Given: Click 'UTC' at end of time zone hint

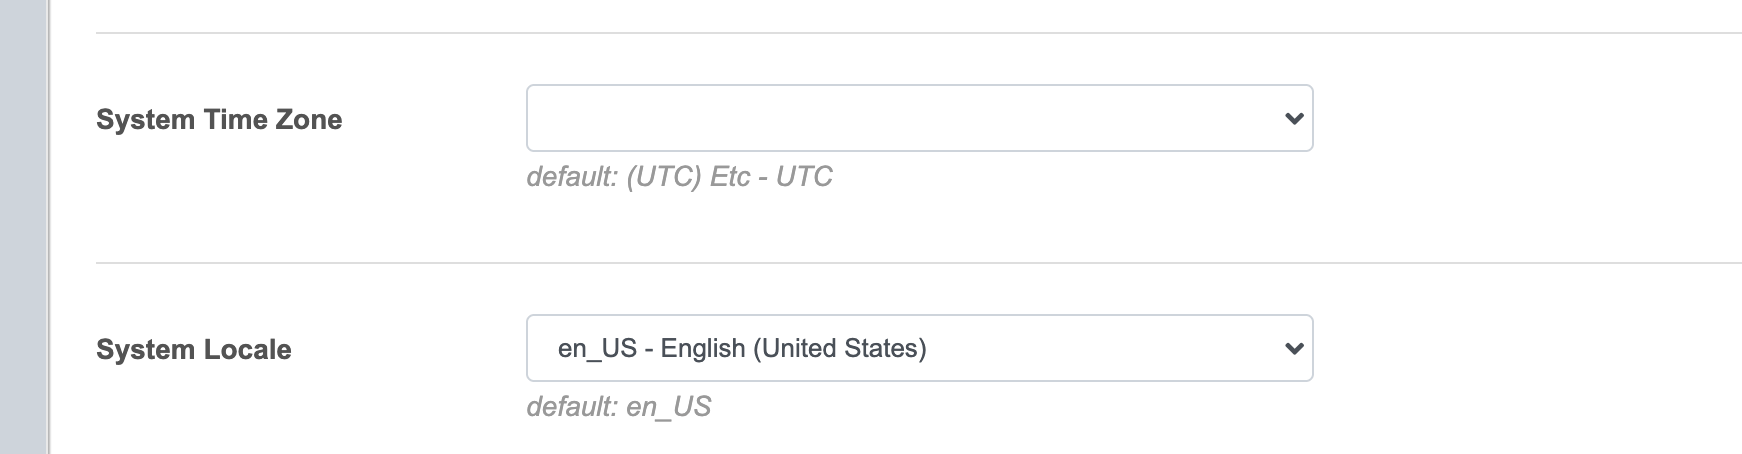Looking at the screenshot, I should [804, 177].
